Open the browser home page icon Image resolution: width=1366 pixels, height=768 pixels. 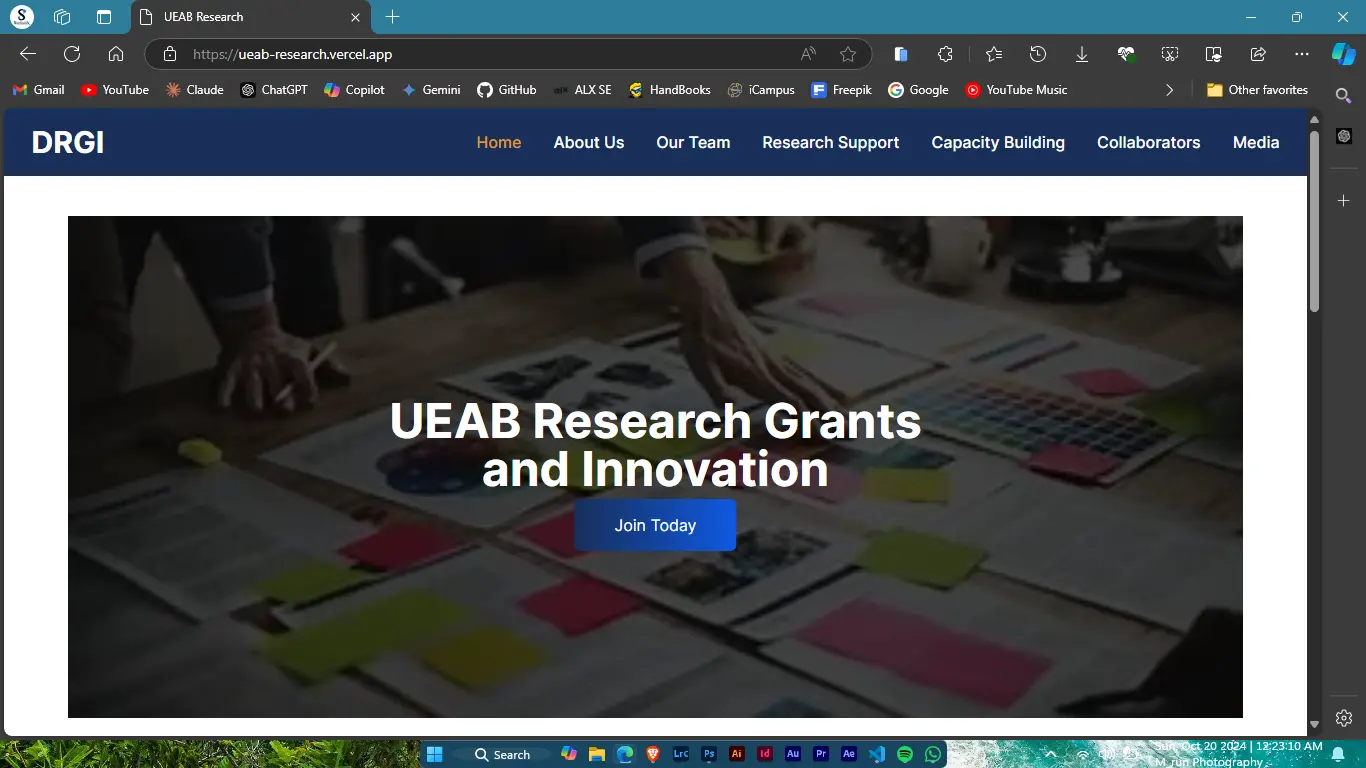pyautogui.click(x=116, y=54)
